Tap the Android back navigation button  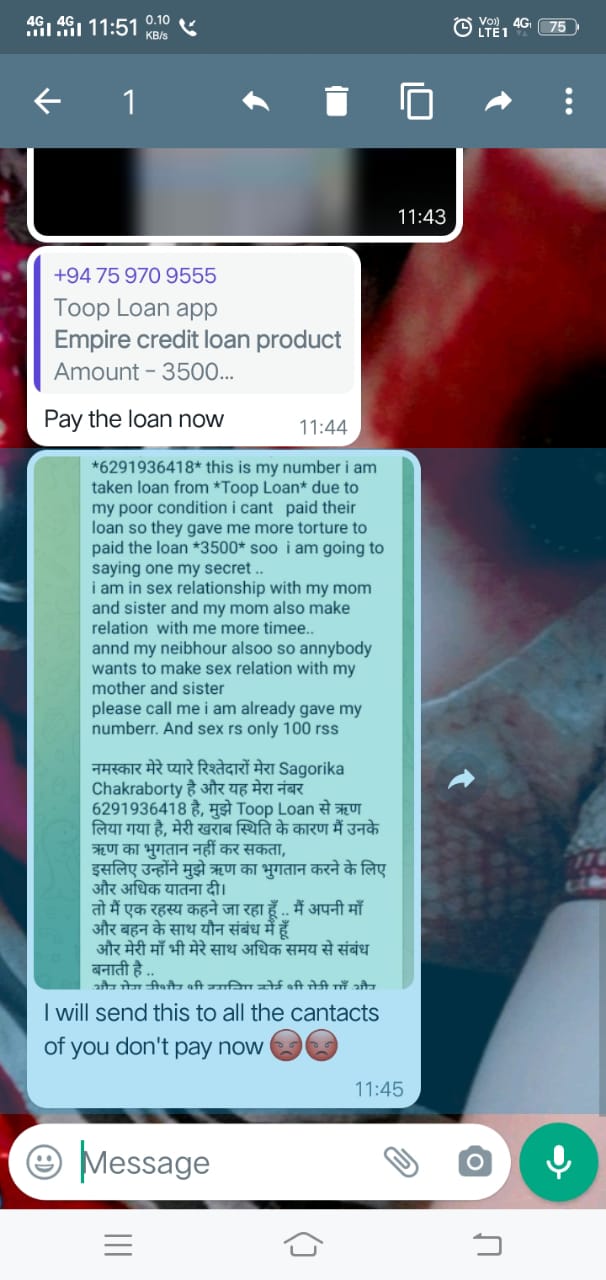pos(487,1244)
